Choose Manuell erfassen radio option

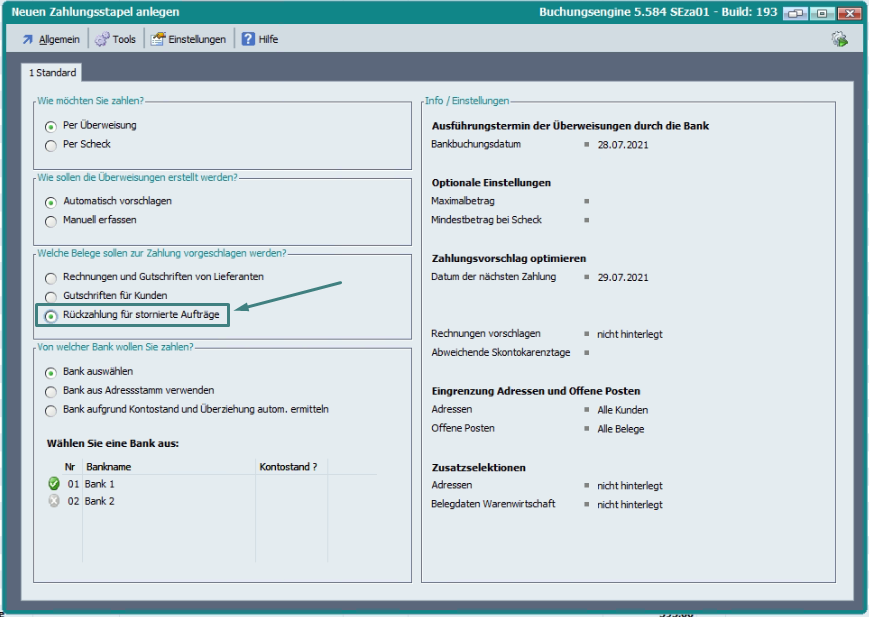[x=51, y=220]
